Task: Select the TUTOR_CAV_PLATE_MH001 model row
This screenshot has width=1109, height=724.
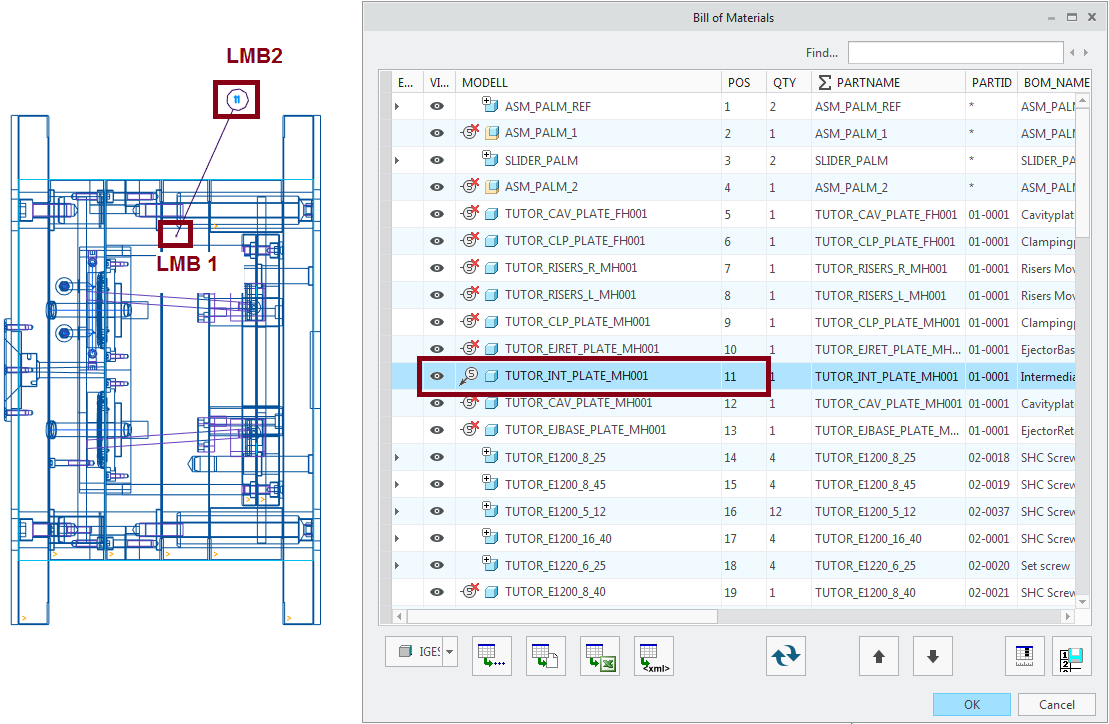Action: [578, 403]
